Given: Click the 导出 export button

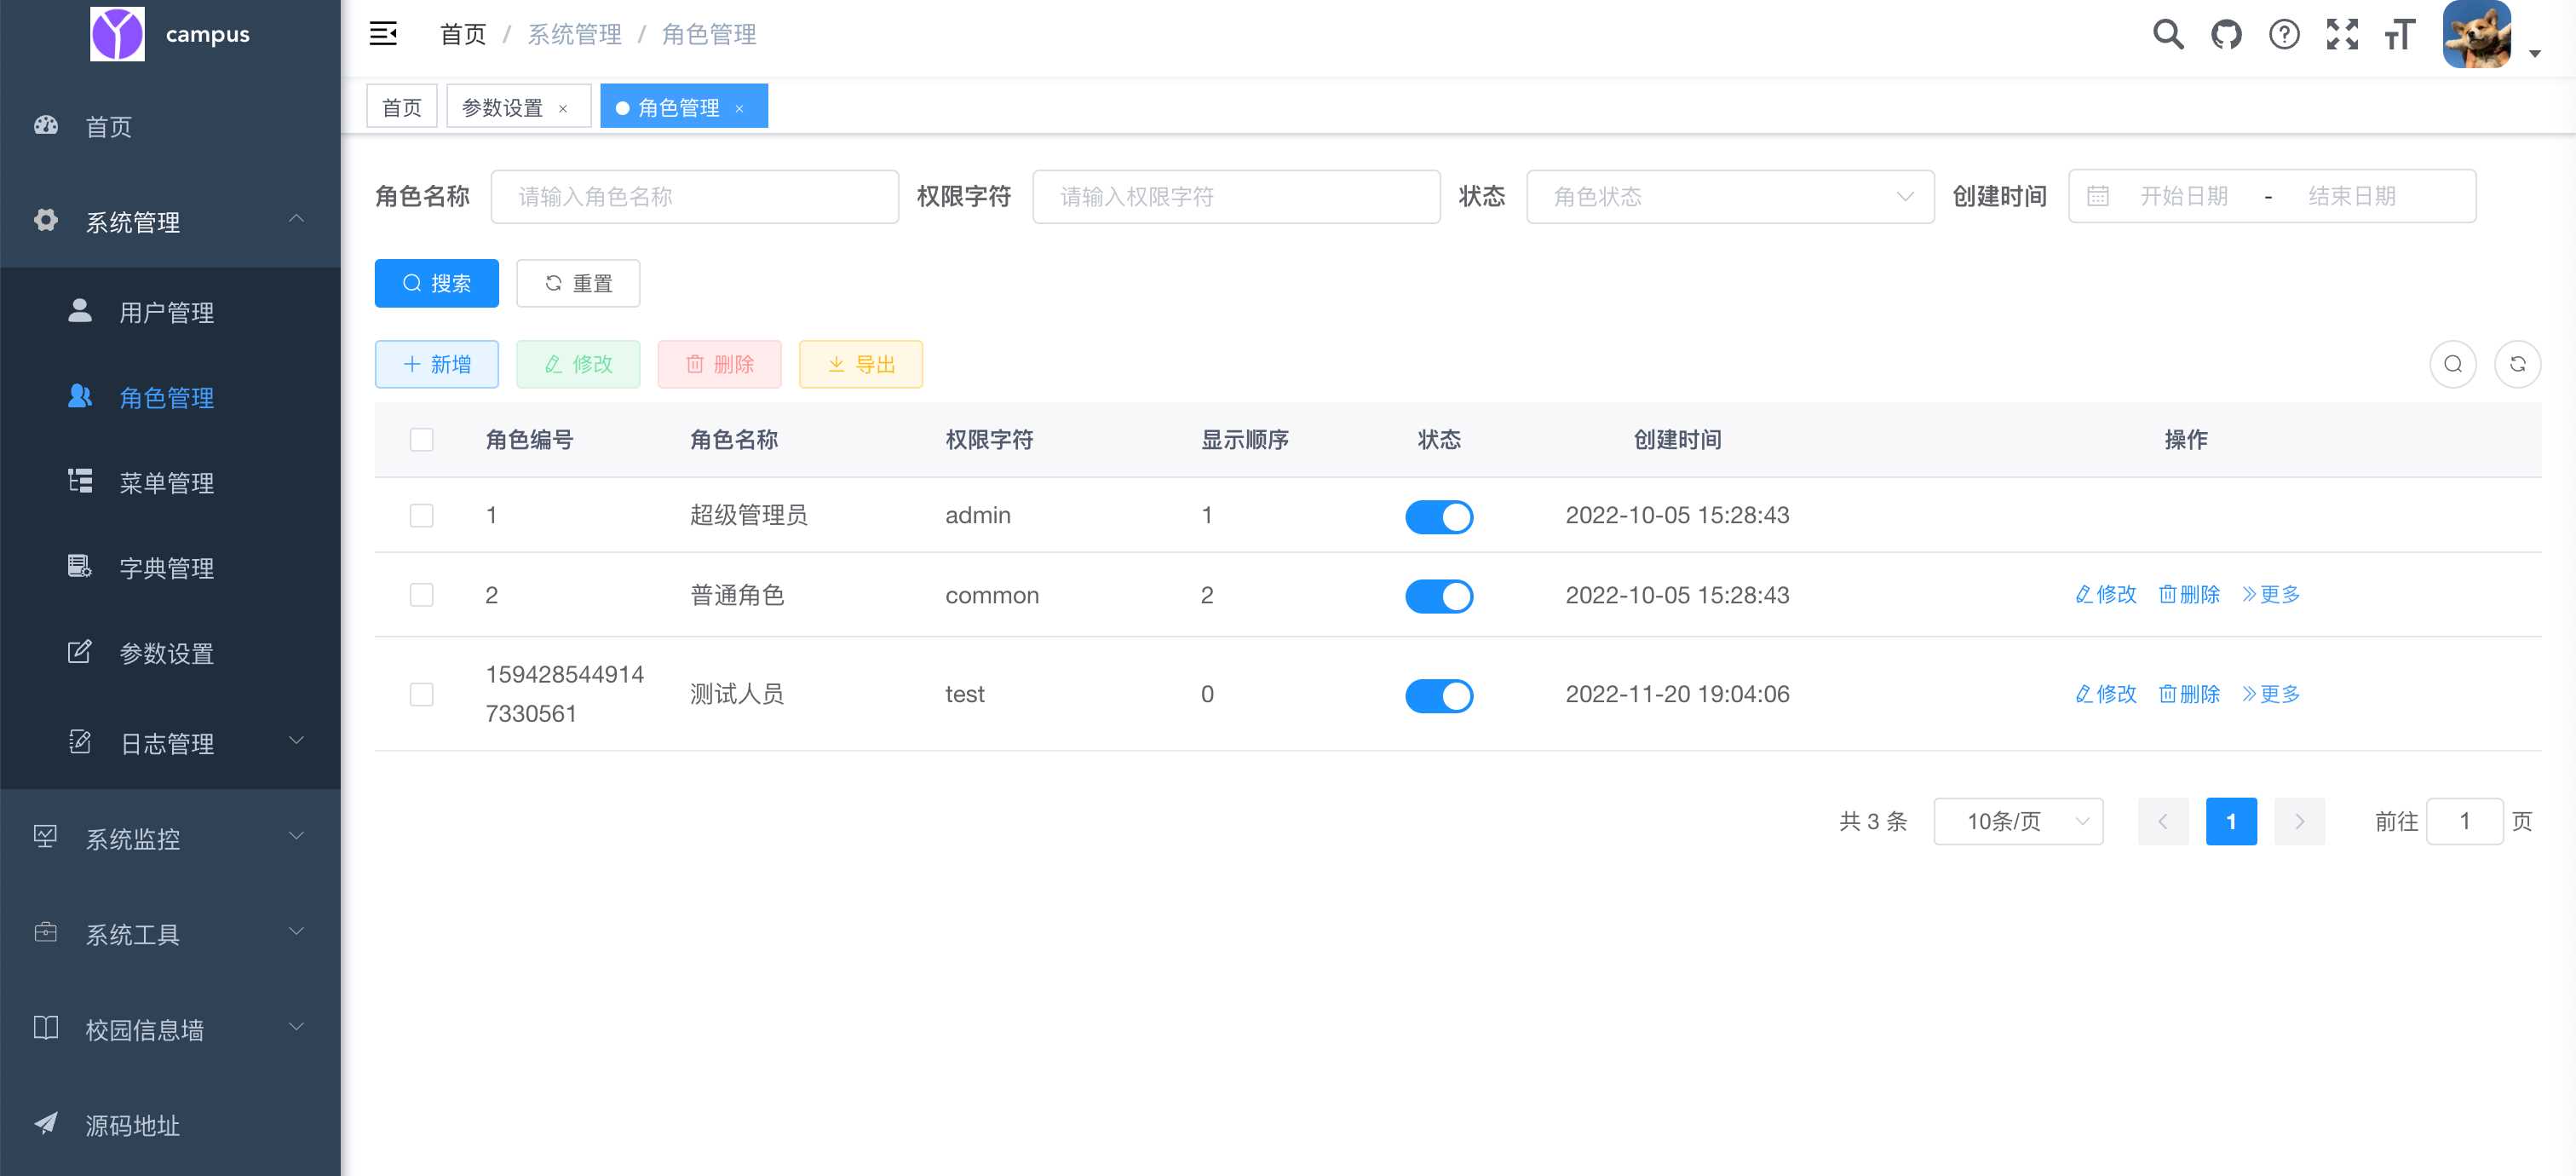Looking at the screenshot, I should click(x=860, y=364).
